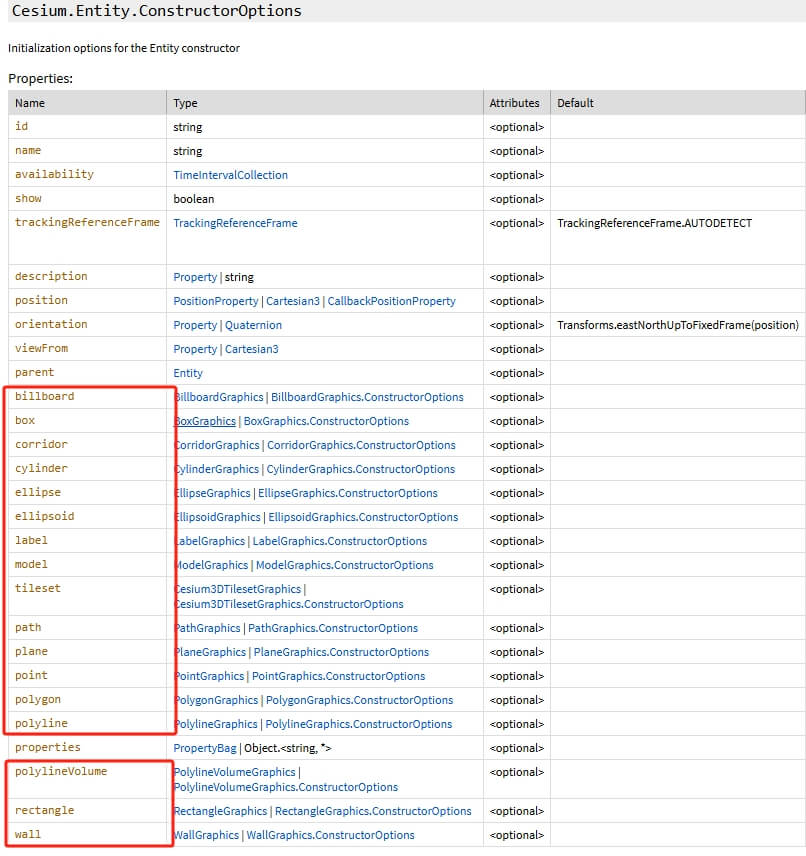The width and height of the screenshot is (806, 856).
Task: Open BoxGraphics.ConstructorOptions link
Action: point(326,421)
